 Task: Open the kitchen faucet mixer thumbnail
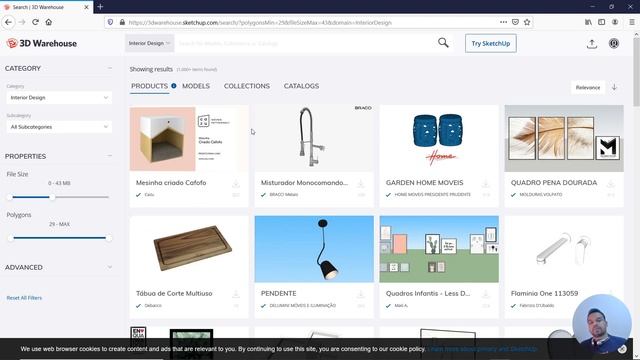[x=314, y=138]
